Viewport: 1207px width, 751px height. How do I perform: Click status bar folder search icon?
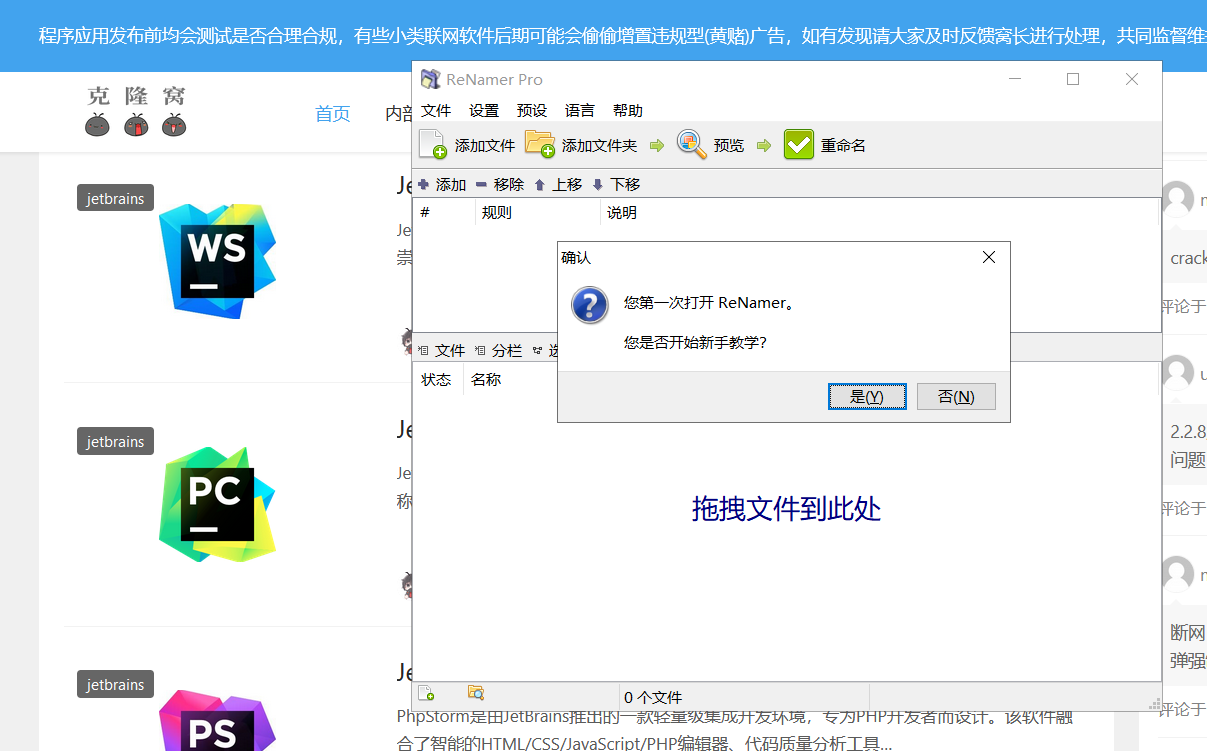pos(476,692)
